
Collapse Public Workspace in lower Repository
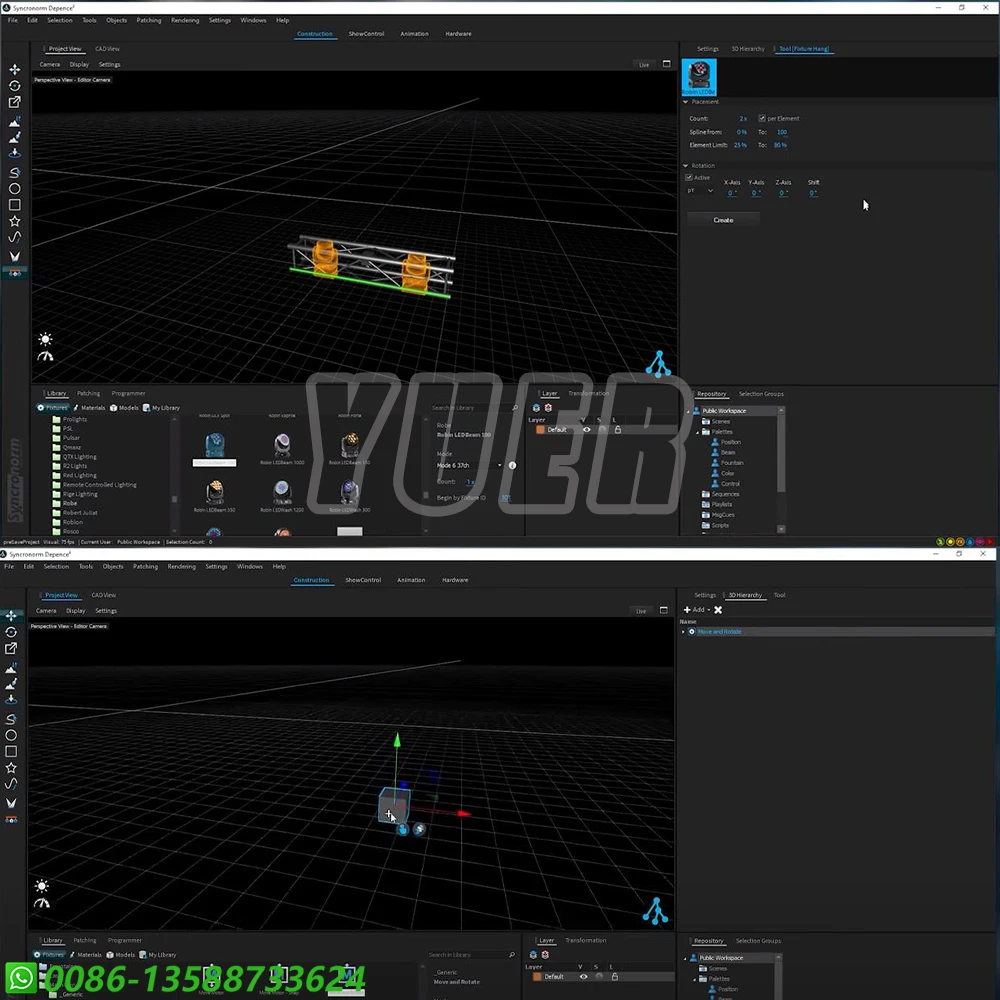[686, 959]
